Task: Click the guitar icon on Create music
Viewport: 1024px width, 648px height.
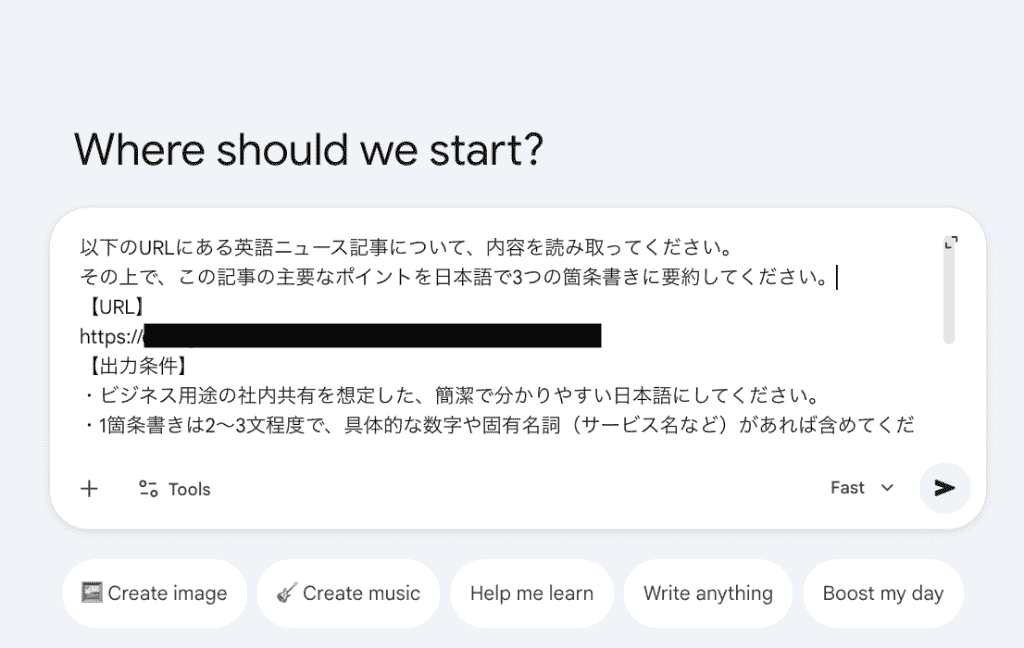Action: 287,593
